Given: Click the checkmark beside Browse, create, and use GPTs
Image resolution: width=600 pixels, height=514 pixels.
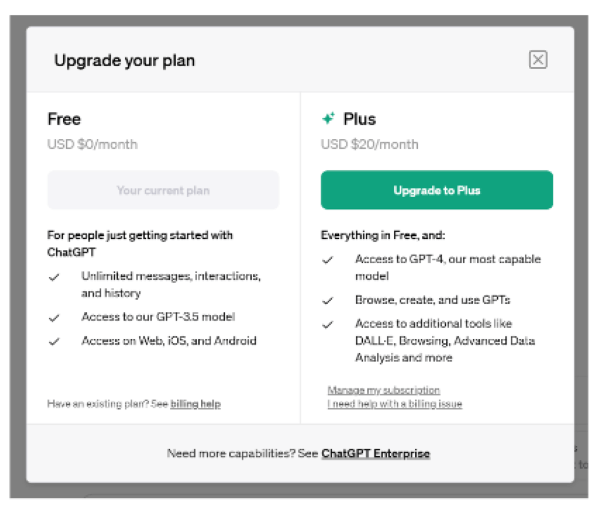Looking at the screenshot, I should tap(328, 301).
